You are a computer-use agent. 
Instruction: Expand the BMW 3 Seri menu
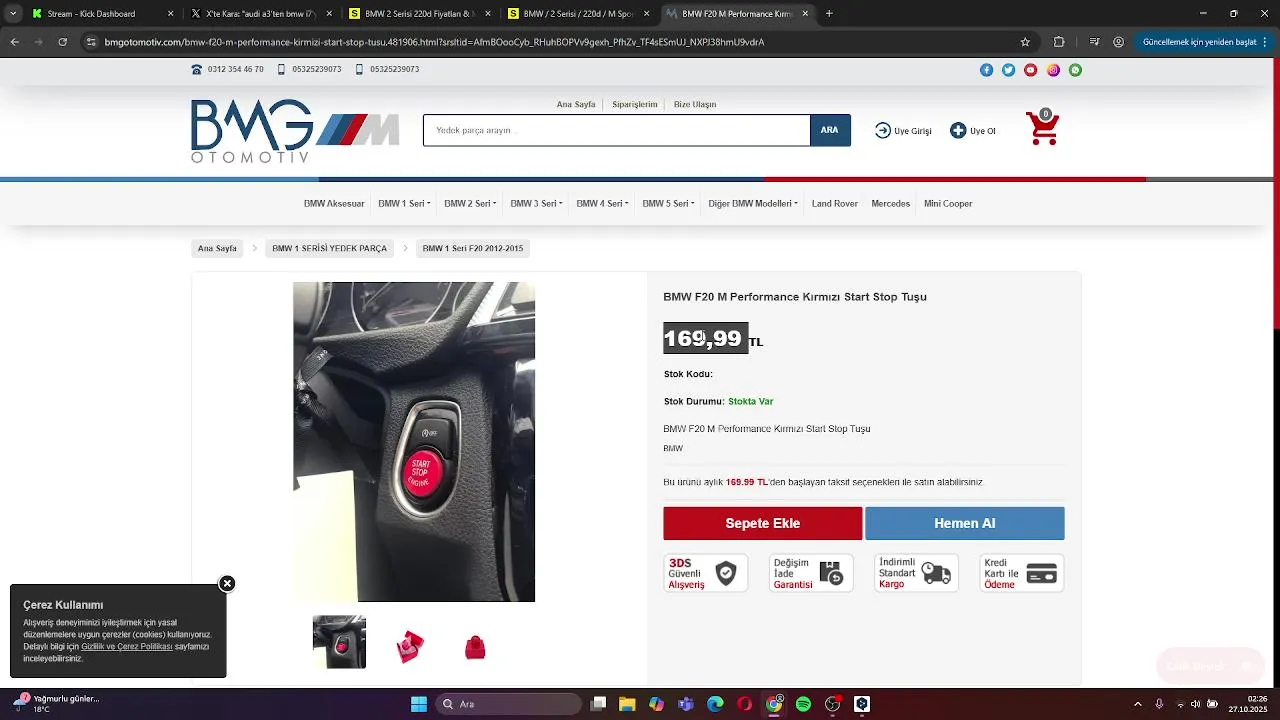tap(537, 204)
